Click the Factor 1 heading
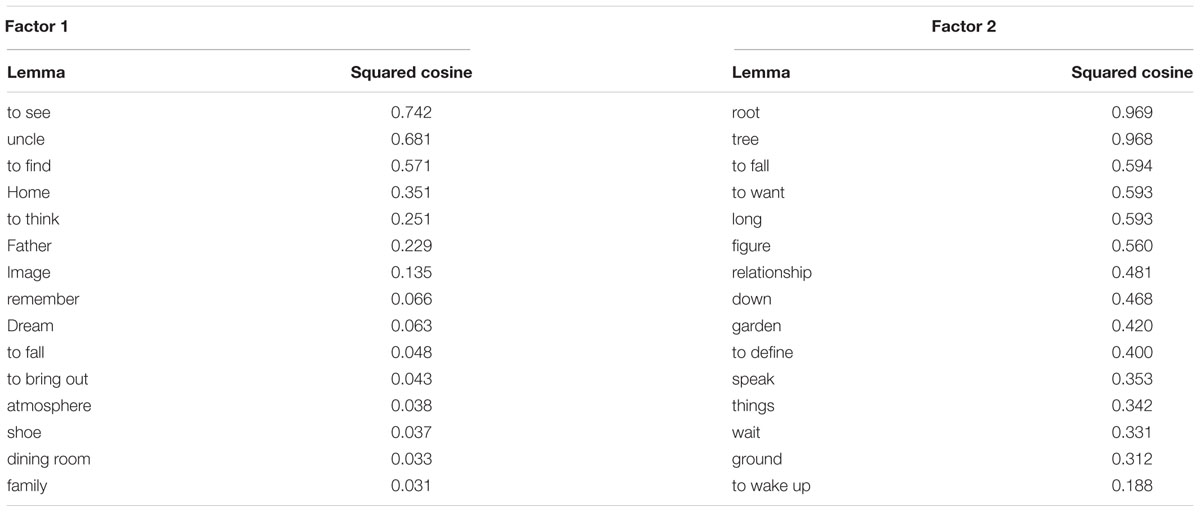The image size is (1200, 512). pos(36,28)
